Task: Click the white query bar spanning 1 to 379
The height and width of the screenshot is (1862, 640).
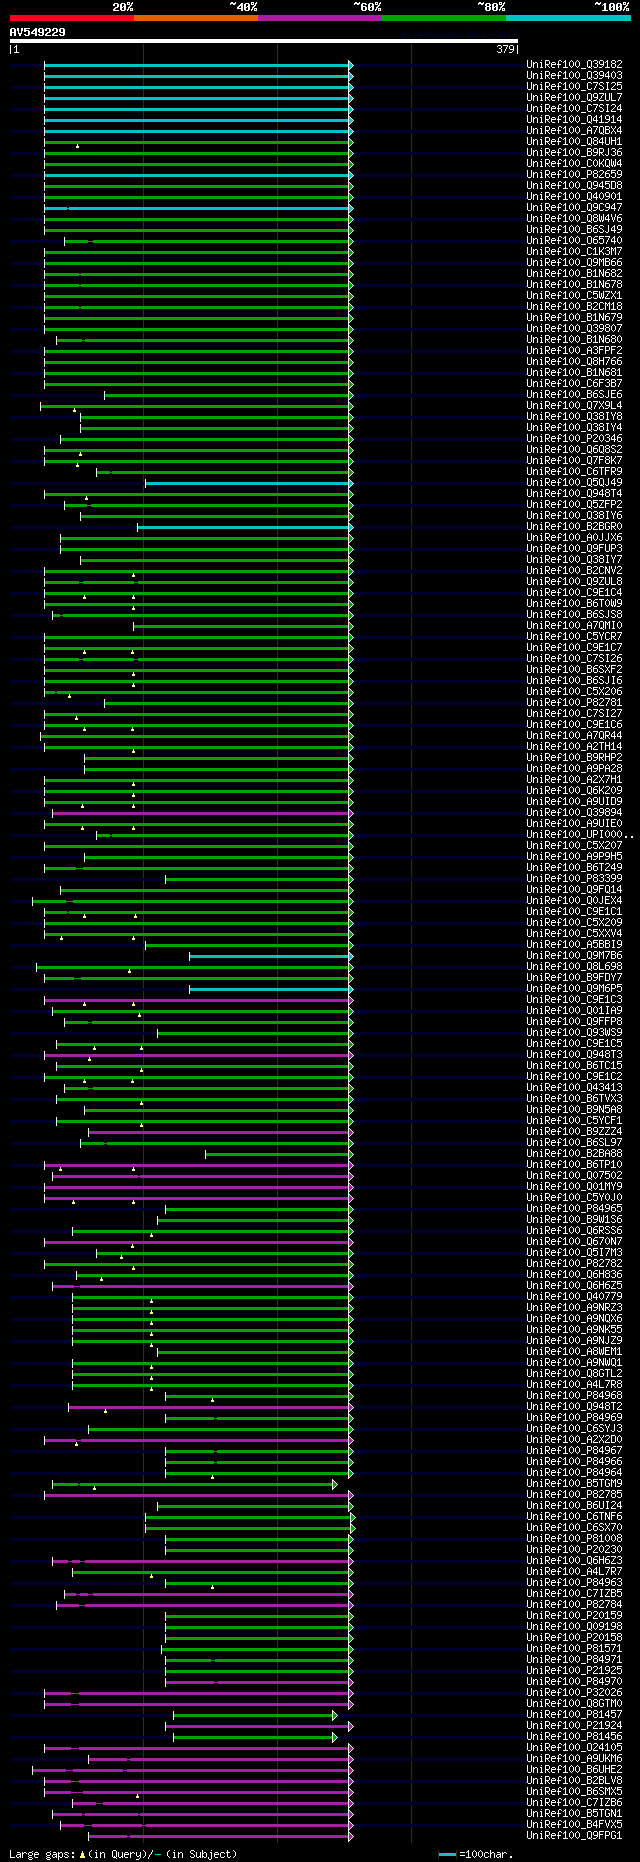Action: (264, 41)
